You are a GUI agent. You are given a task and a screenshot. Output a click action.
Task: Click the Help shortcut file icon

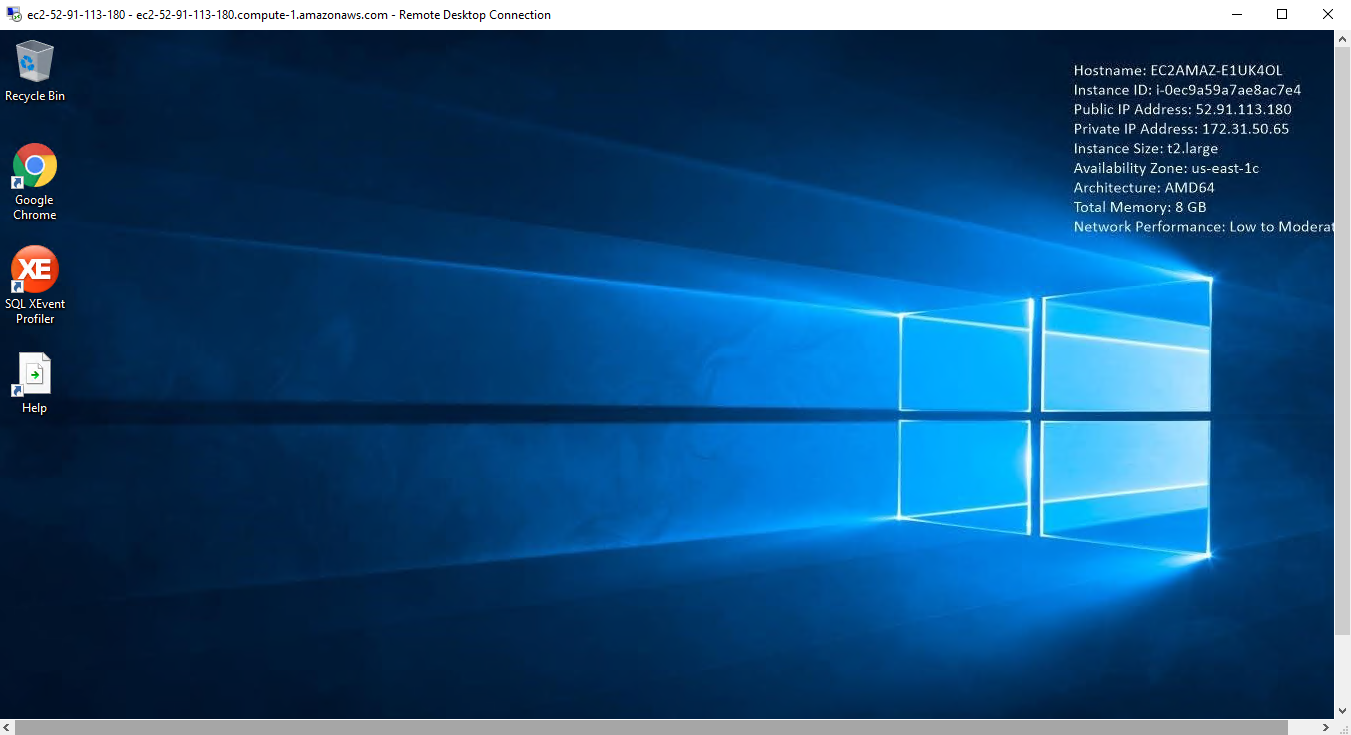(35, 375)
